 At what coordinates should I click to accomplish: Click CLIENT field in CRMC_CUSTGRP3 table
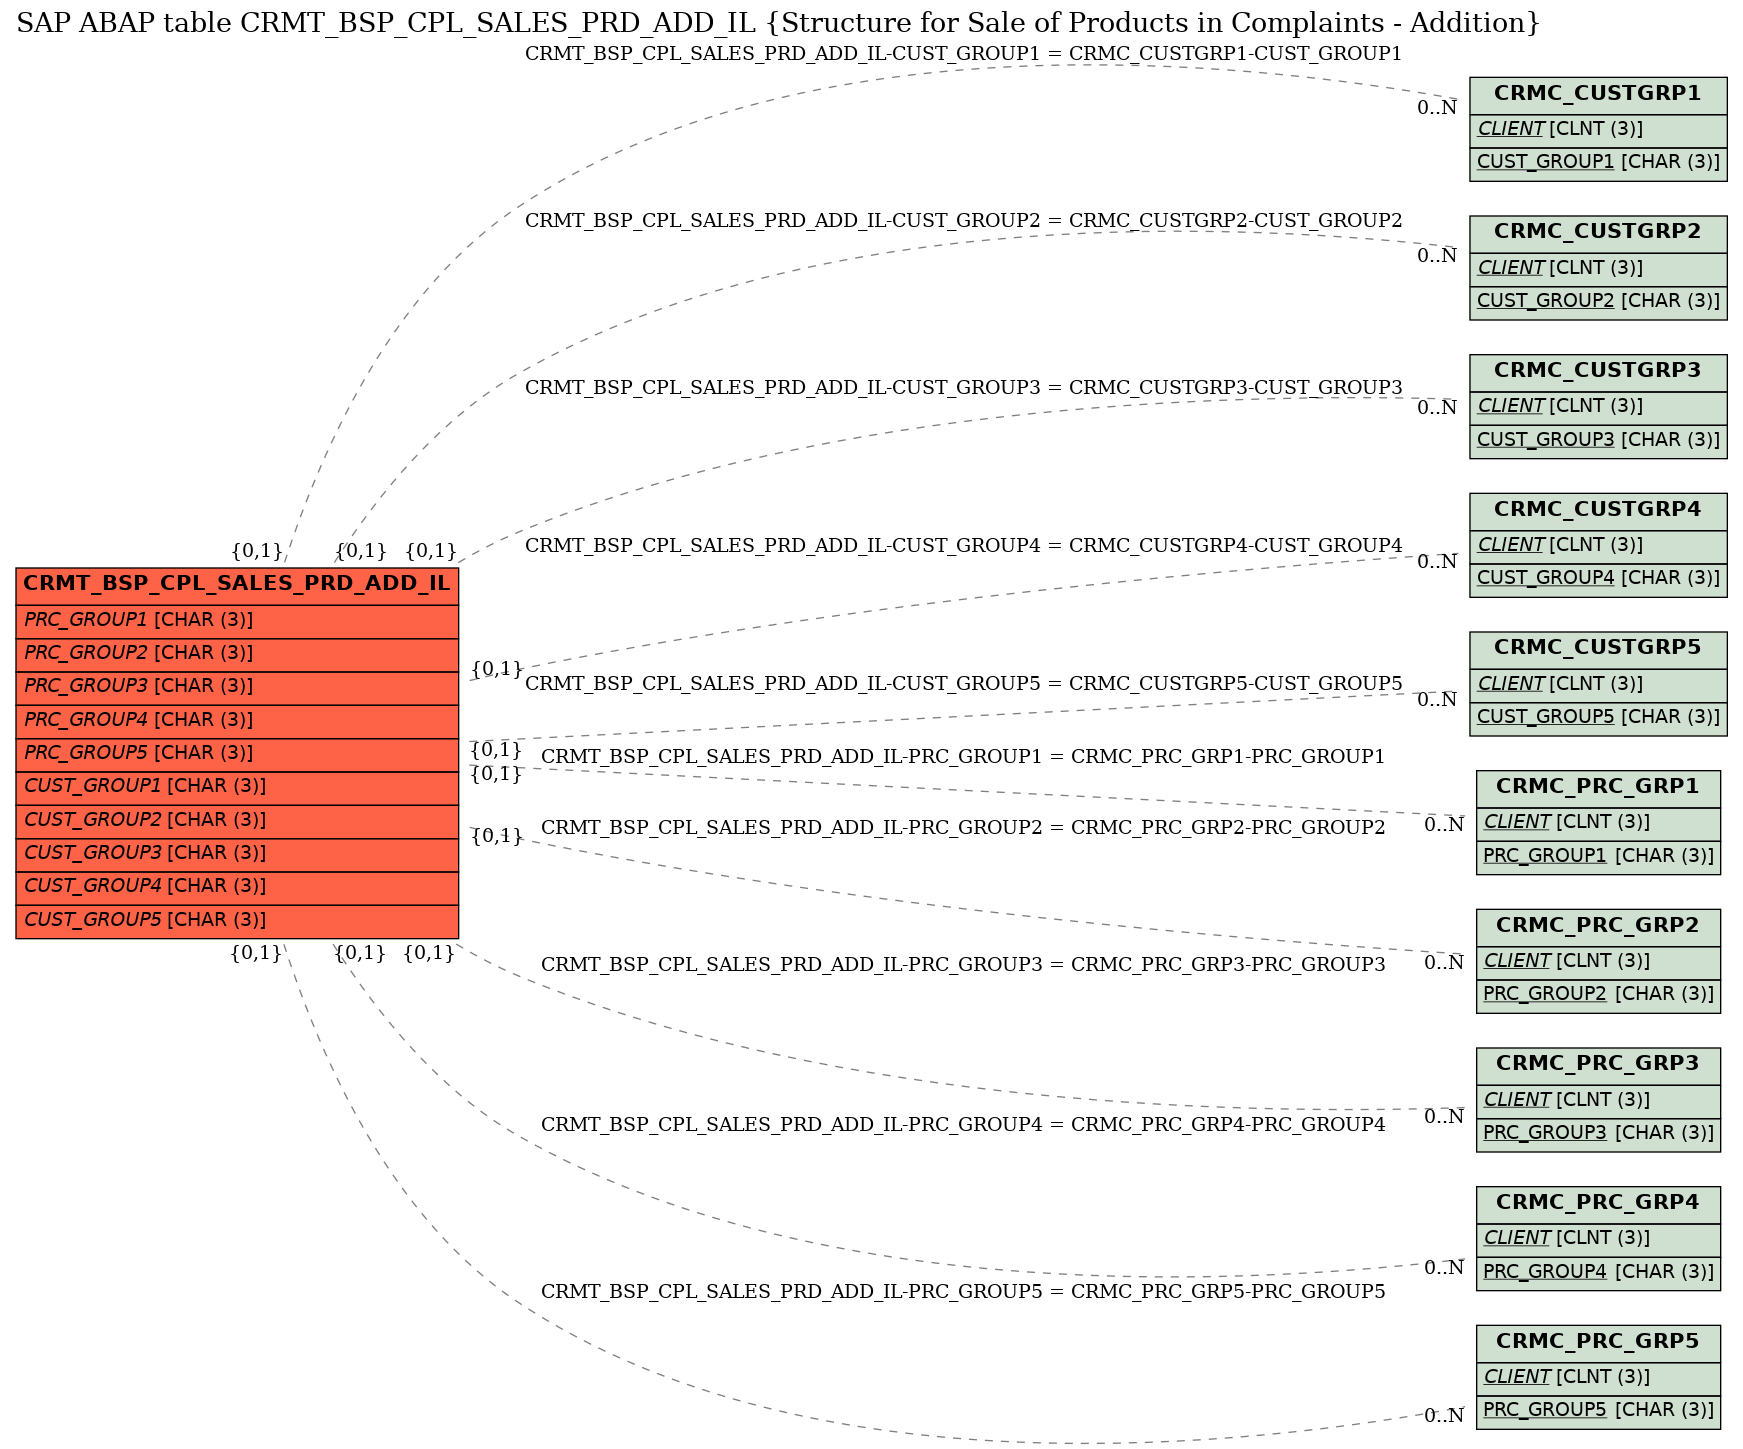tap(1598, 407)
